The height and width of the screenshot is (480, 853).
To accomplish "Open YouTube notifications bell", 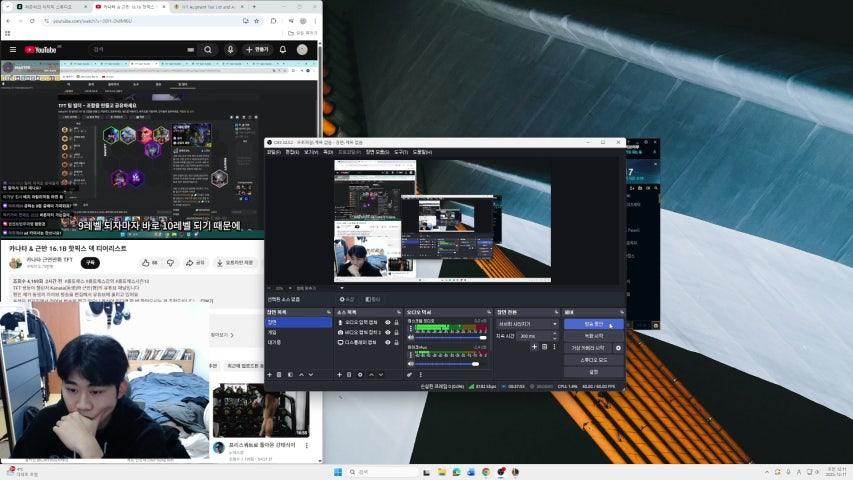I will [x=281, y=49].
